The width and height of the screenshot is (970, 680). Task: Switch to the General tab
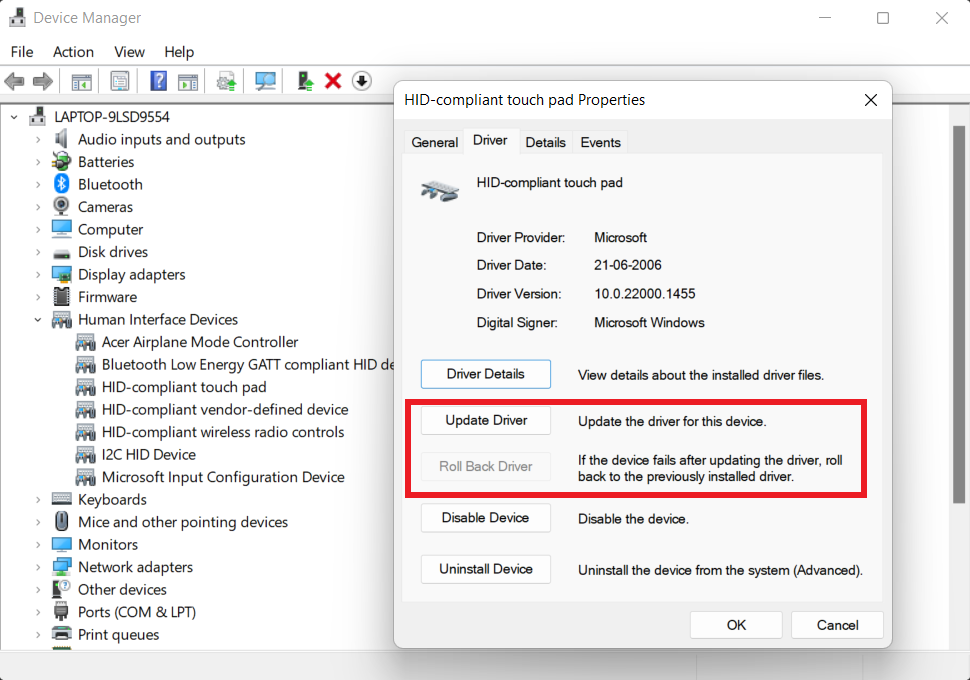click(x=434, y=142)
